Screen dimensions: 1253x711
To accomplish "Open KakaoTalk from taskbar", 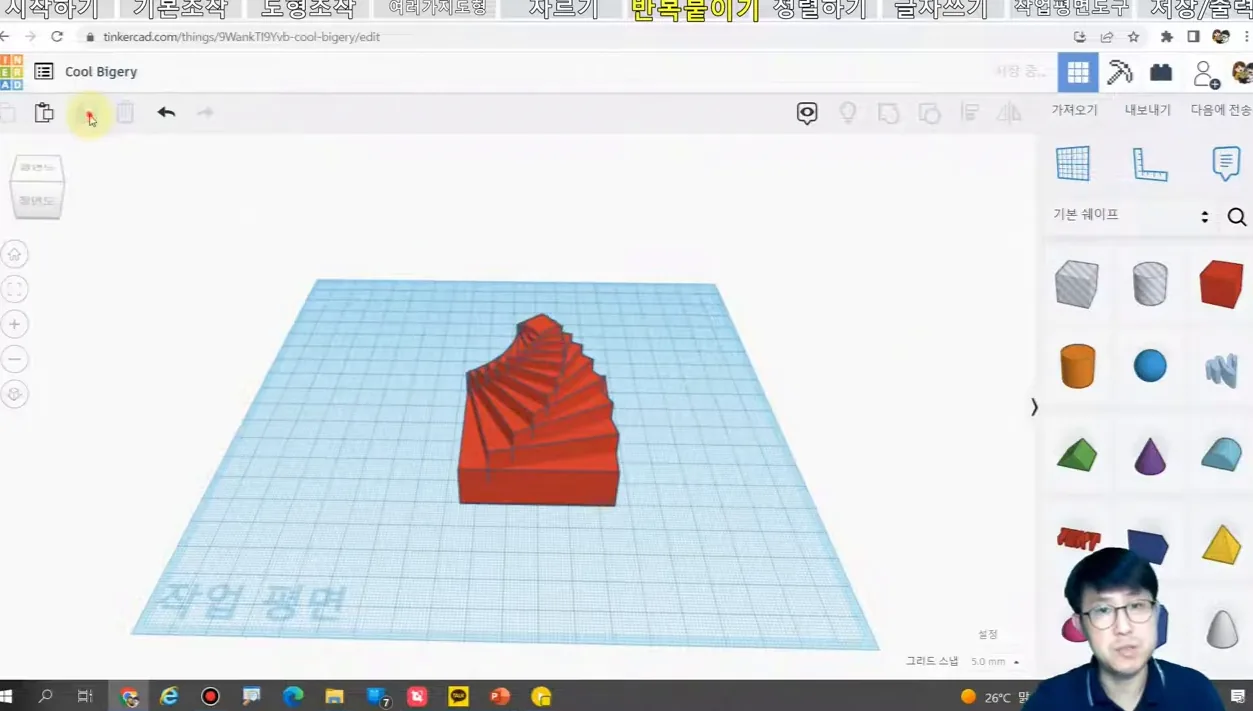I will 458,696.
